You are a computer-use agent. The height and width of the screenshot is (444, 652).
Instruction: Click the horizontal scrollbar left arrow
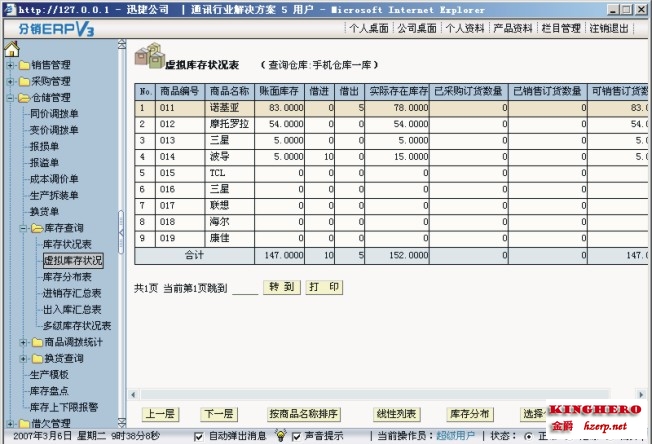(x=133, y=394)
